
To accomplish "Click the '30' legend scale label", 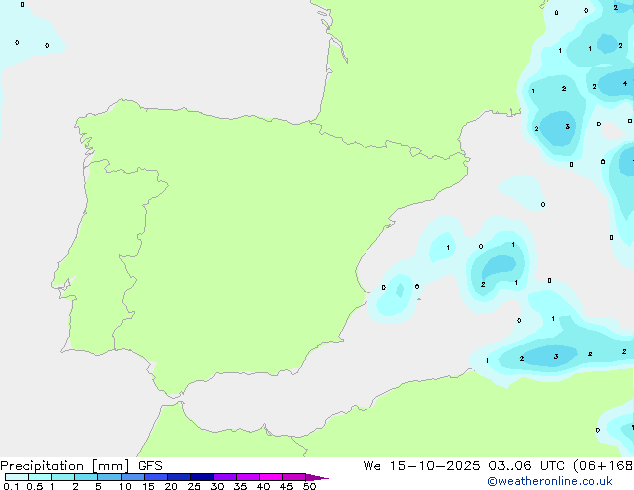I will point(217,486).
